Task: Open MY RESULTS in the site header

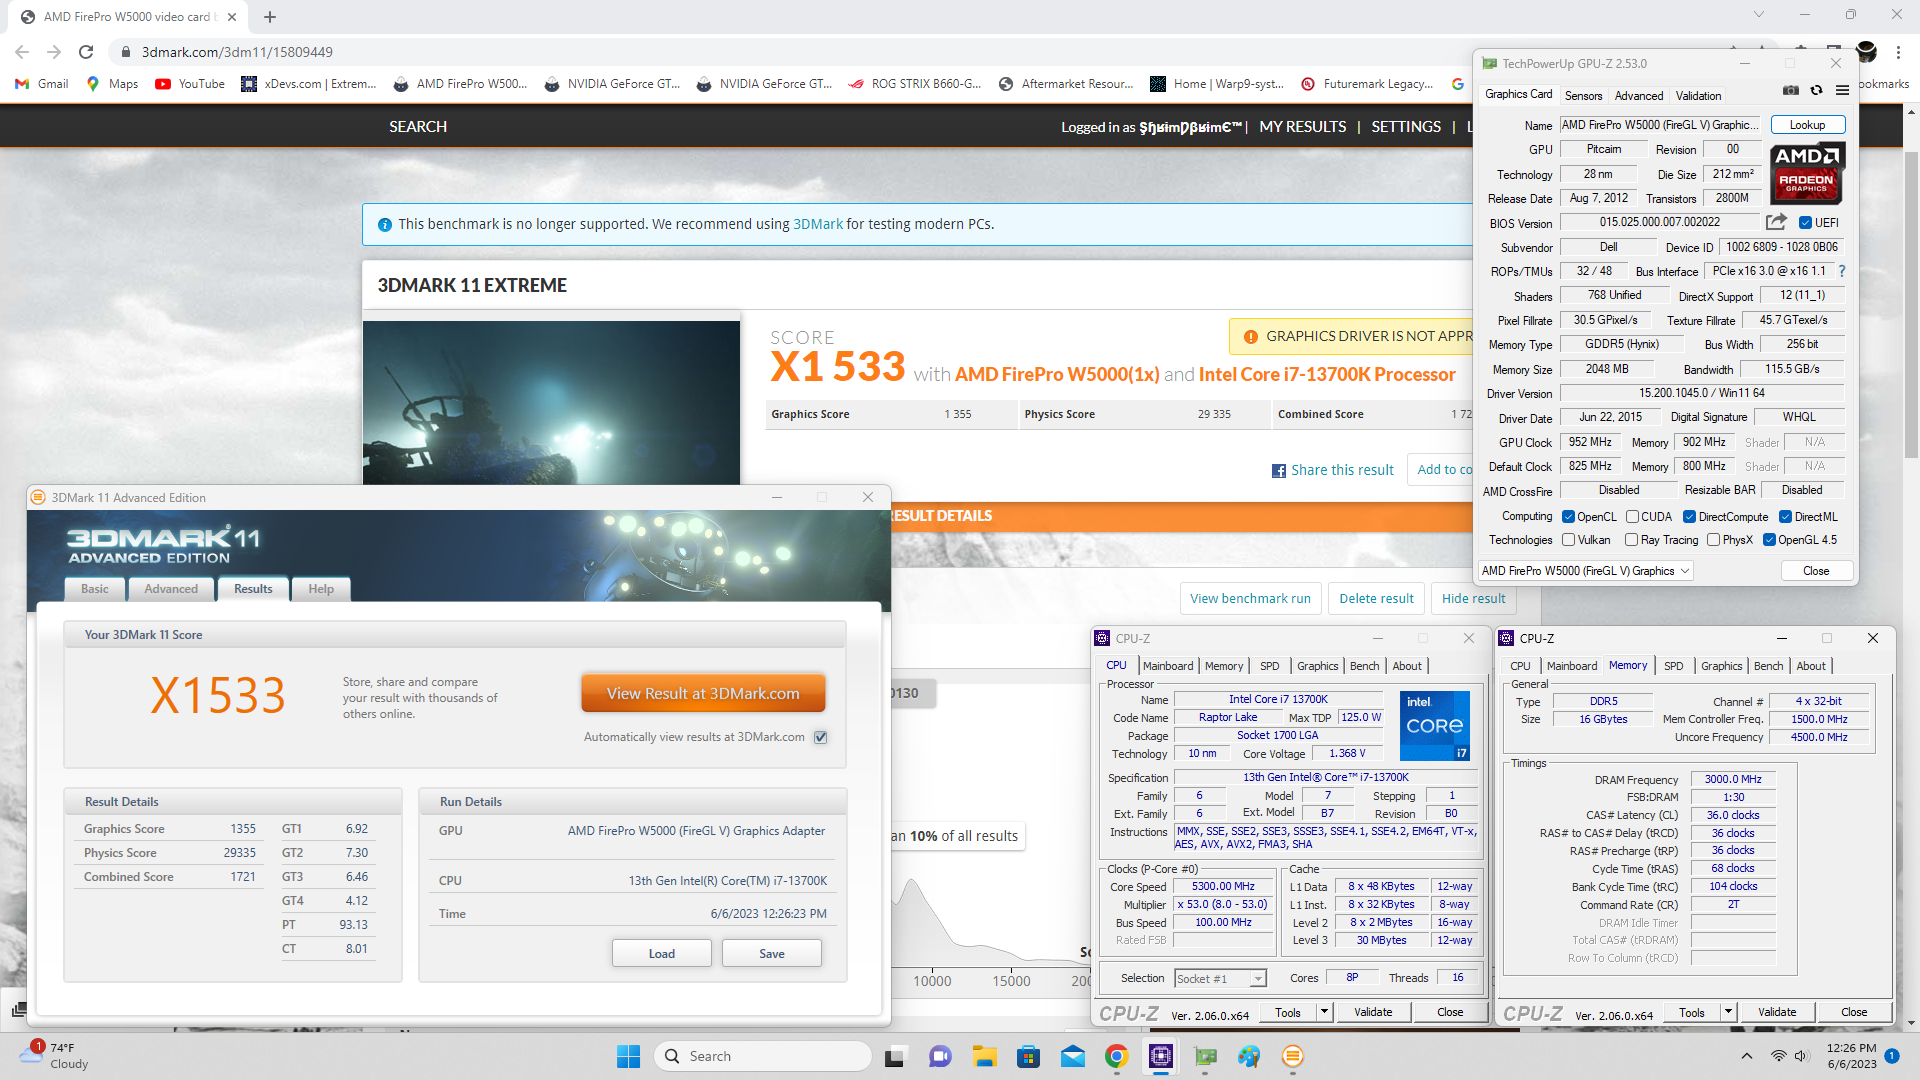Action: coord(1302,127)
